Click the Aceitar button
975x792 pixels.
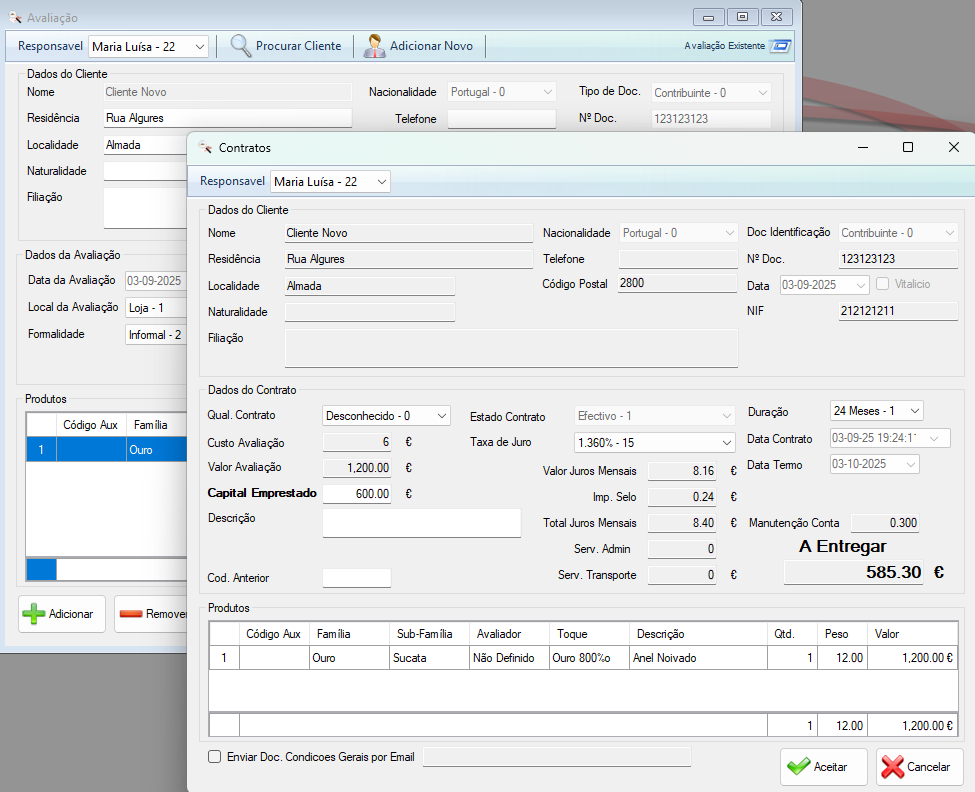[x=824, y=767]
